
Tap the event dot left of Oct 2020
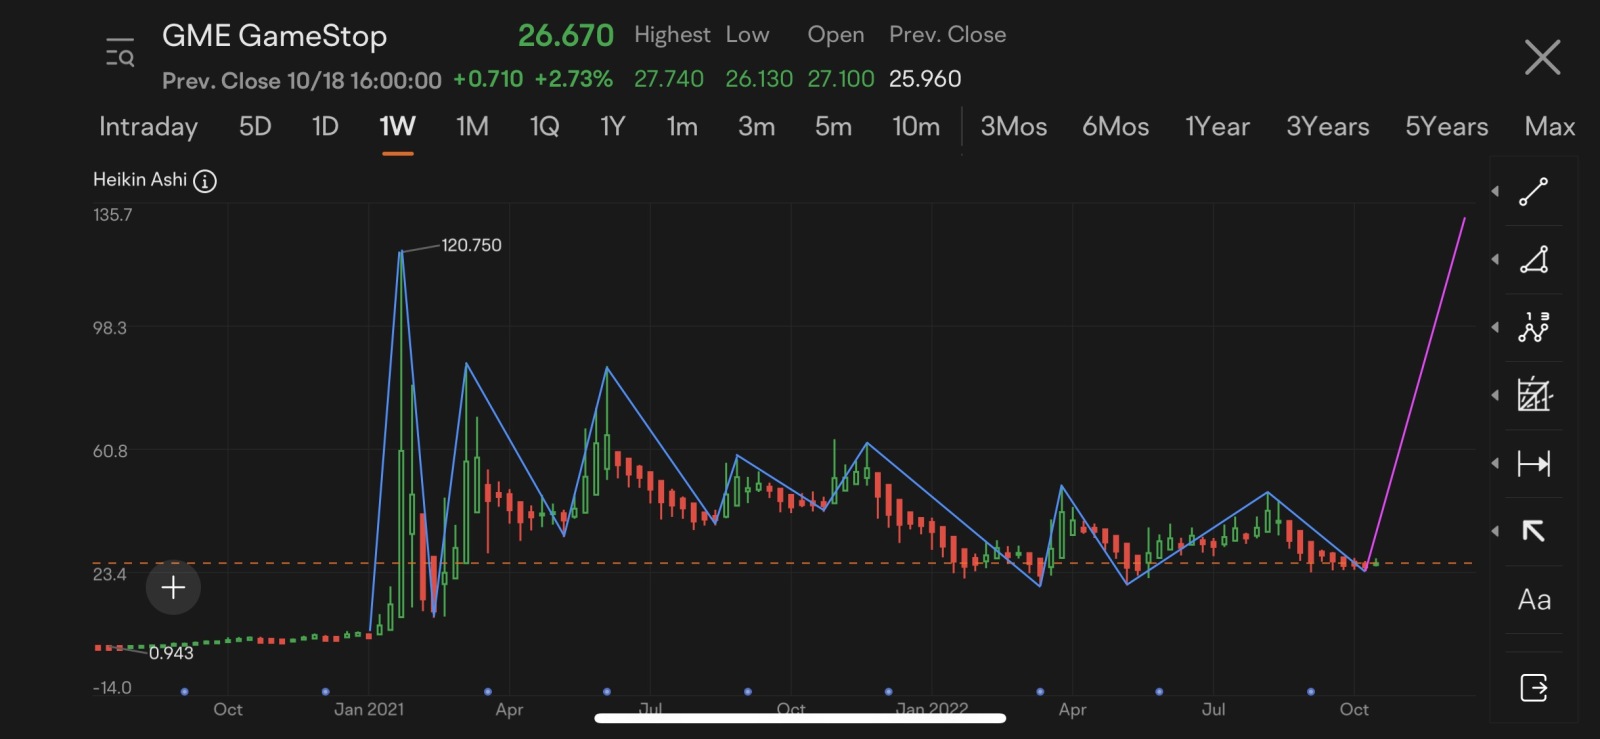[x=184, y=691]
